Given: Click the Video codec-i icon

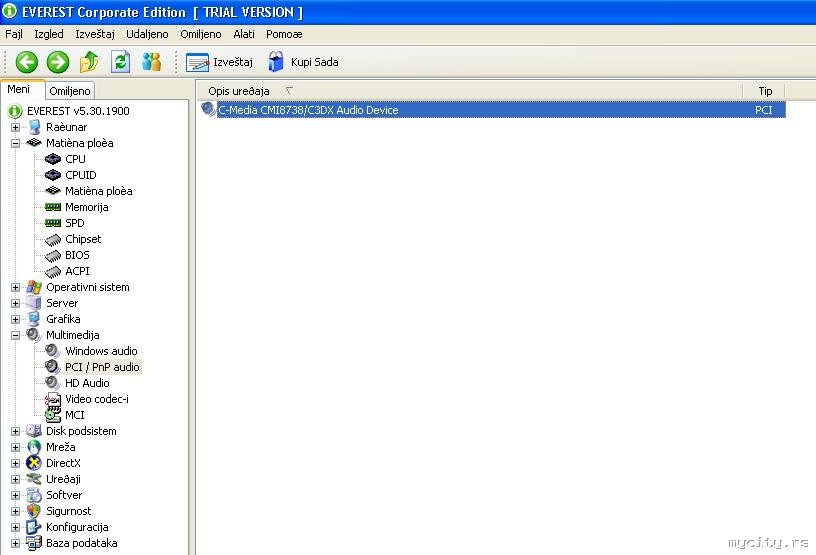Looking at the screenshot, I should [x=53, y=399].
